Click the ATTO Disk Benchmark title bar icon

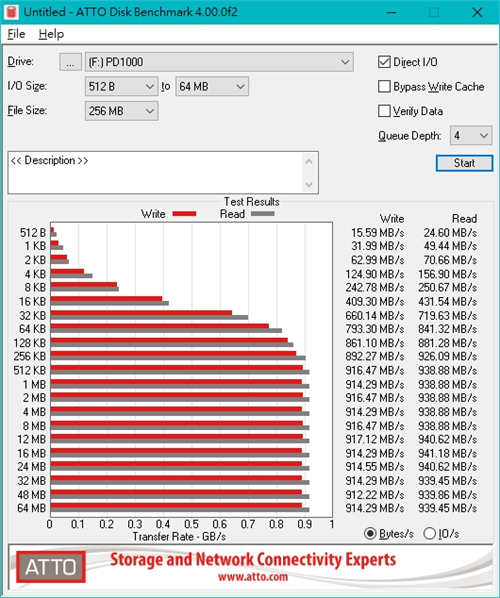11,12
